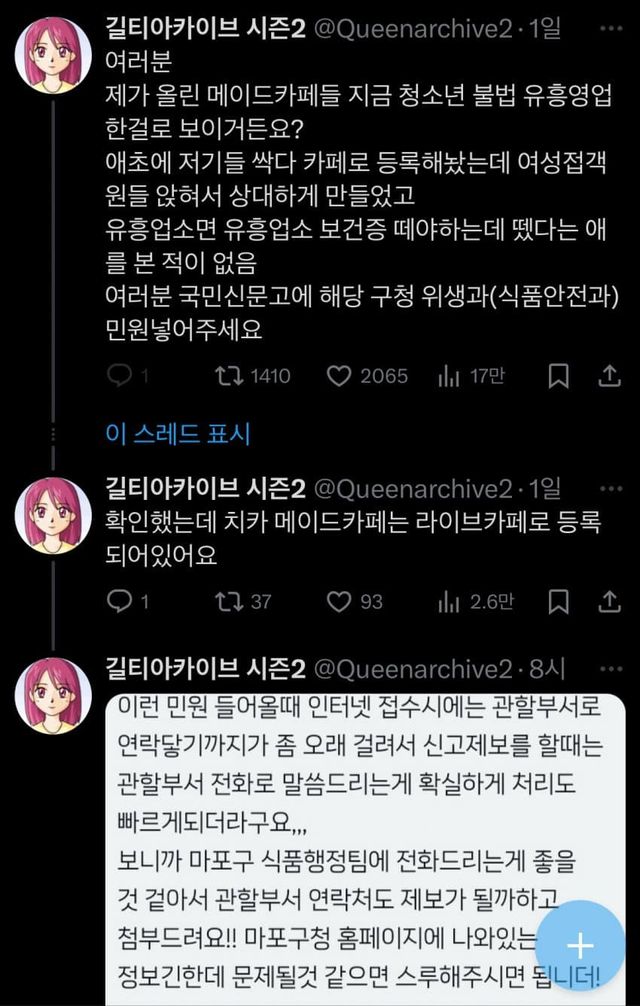Tap the floating compose tweet button
The width and height of the screenshot is (640, 1006).
click(580, 947)
